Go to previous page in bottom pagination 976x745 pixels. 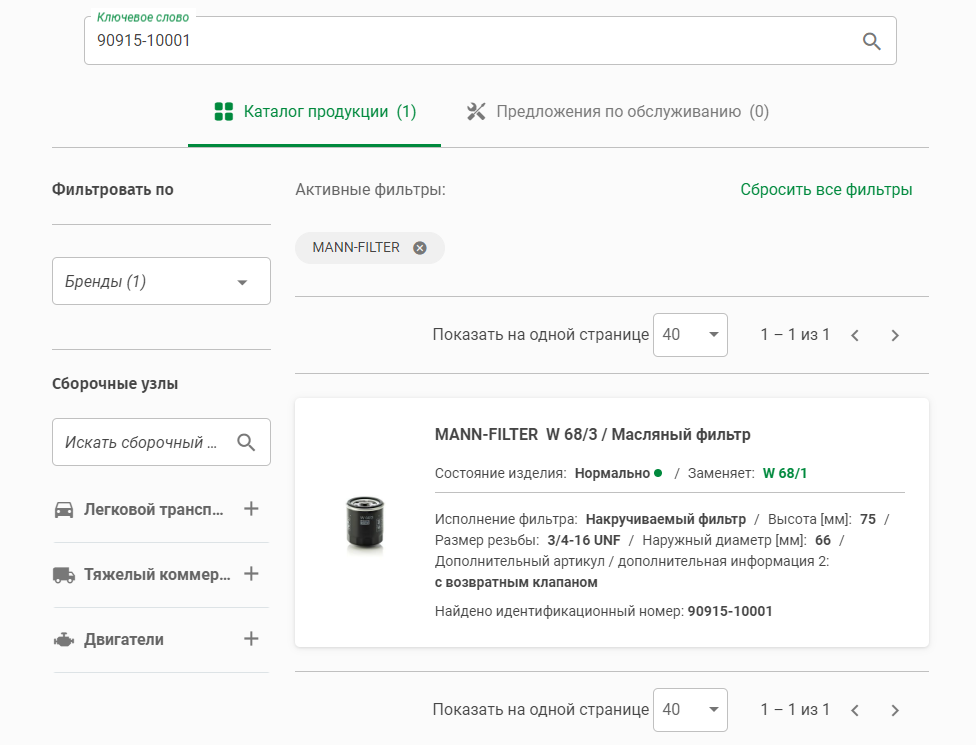coord(855,710)
